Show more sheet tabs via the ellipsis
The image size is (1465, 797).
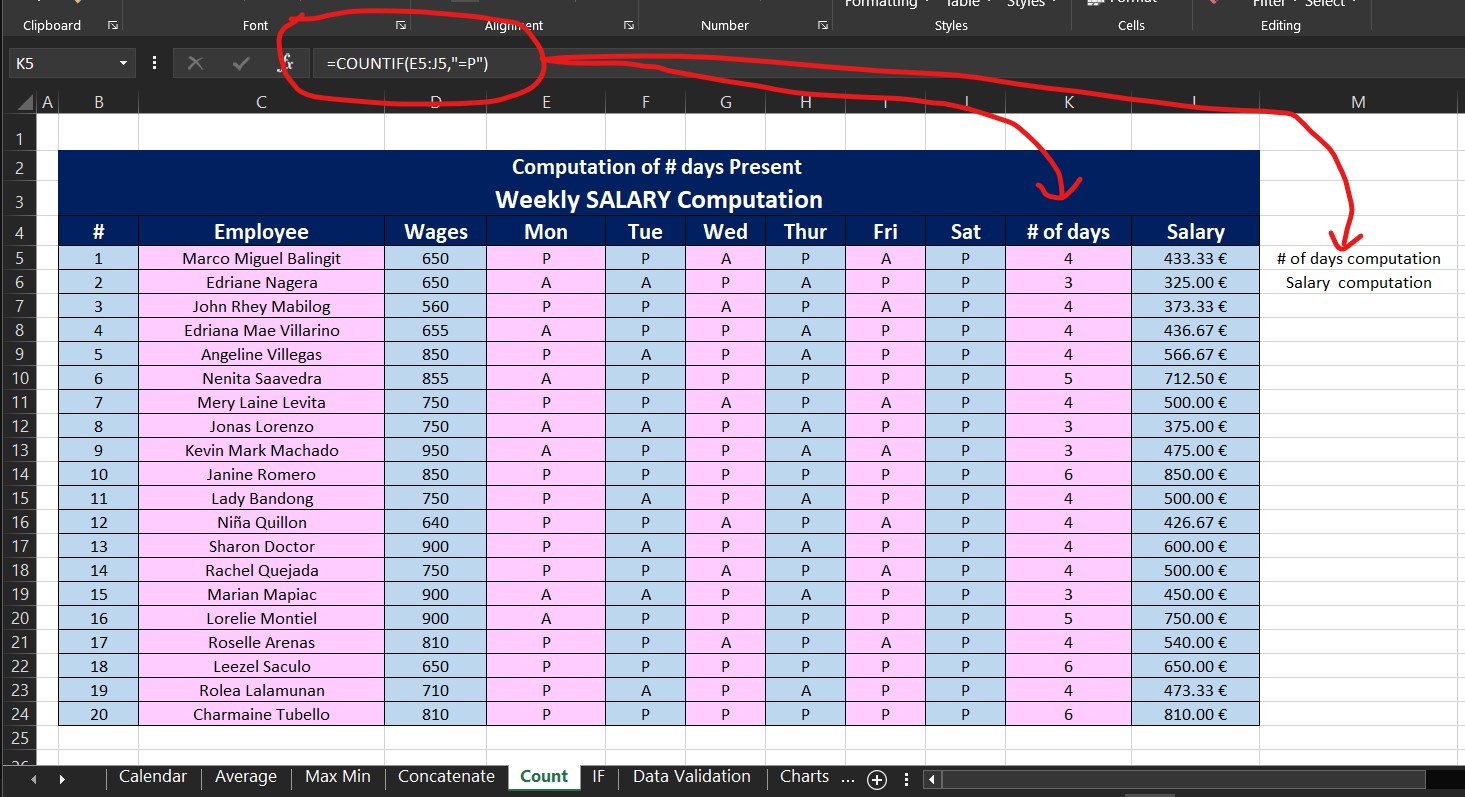click(x=848, y=777)
